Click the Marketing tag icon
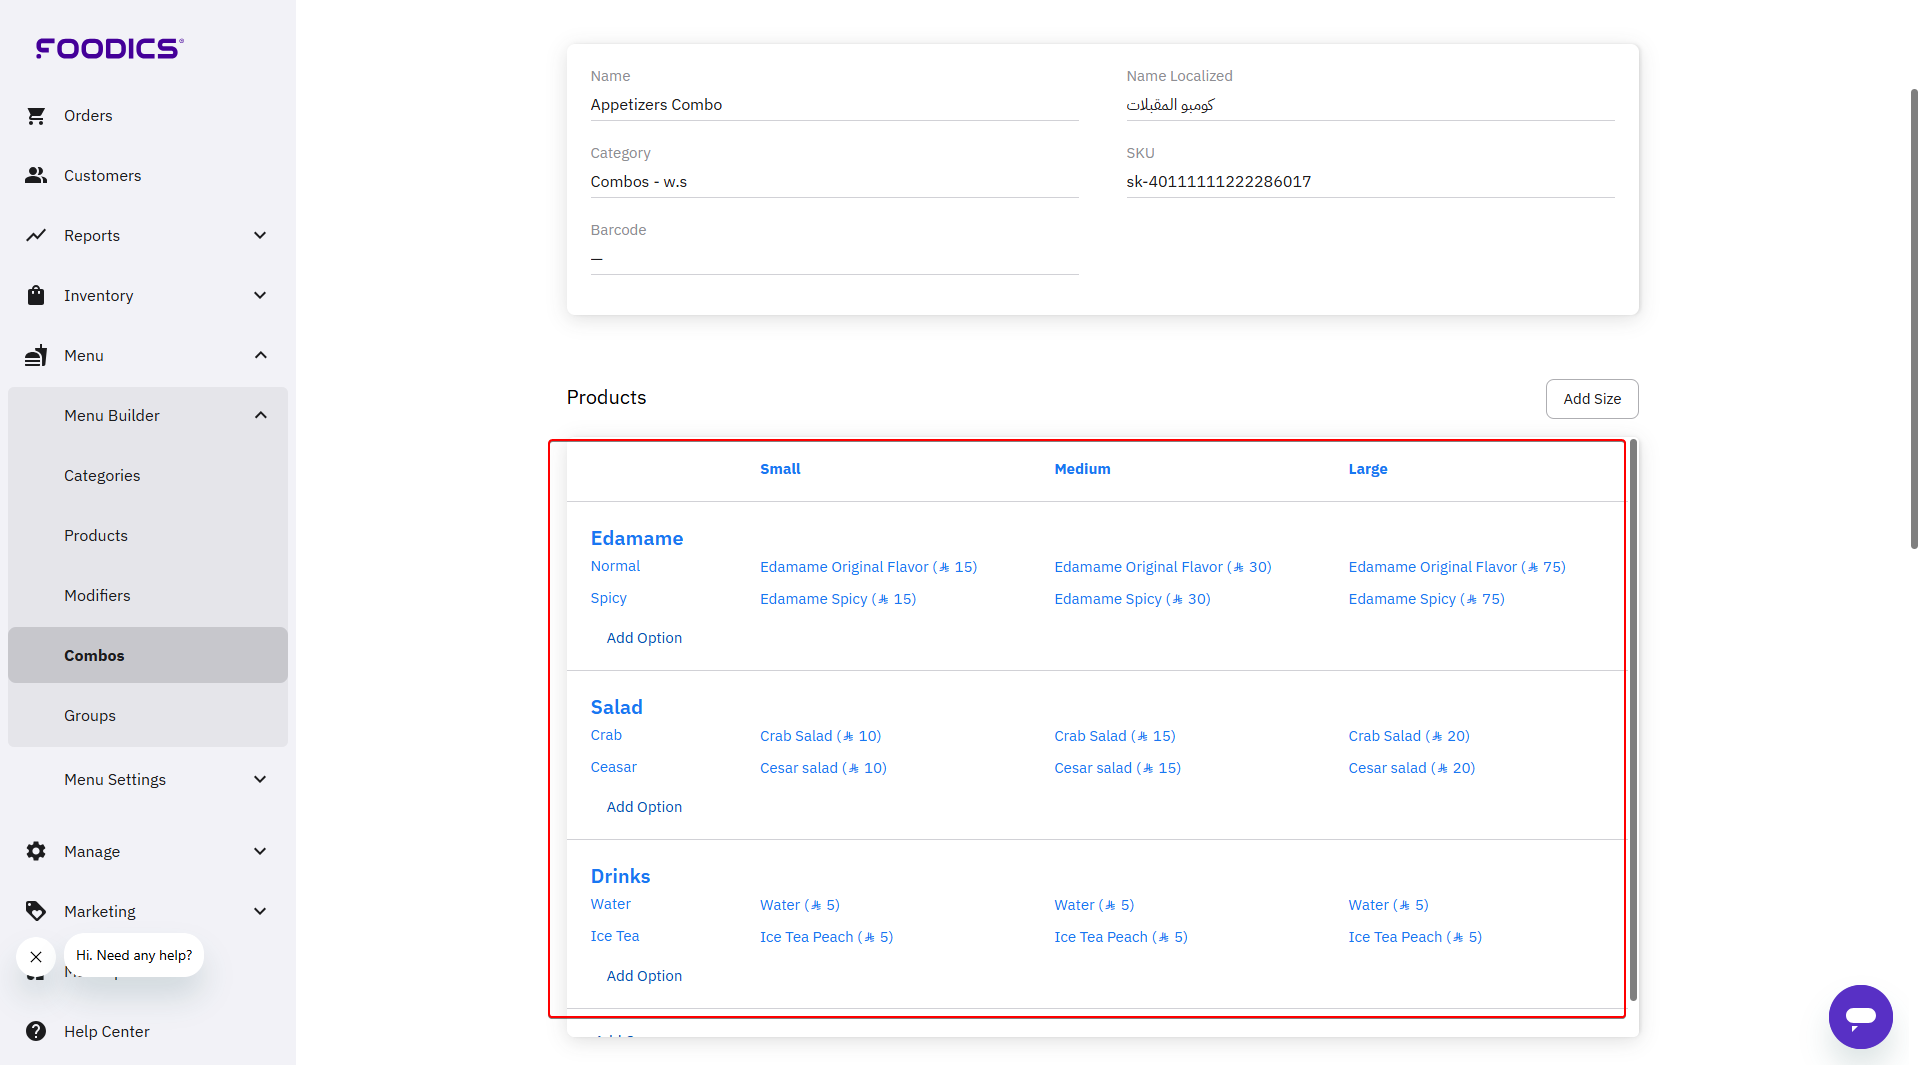 pyautogui.click(x=36, y=912)
